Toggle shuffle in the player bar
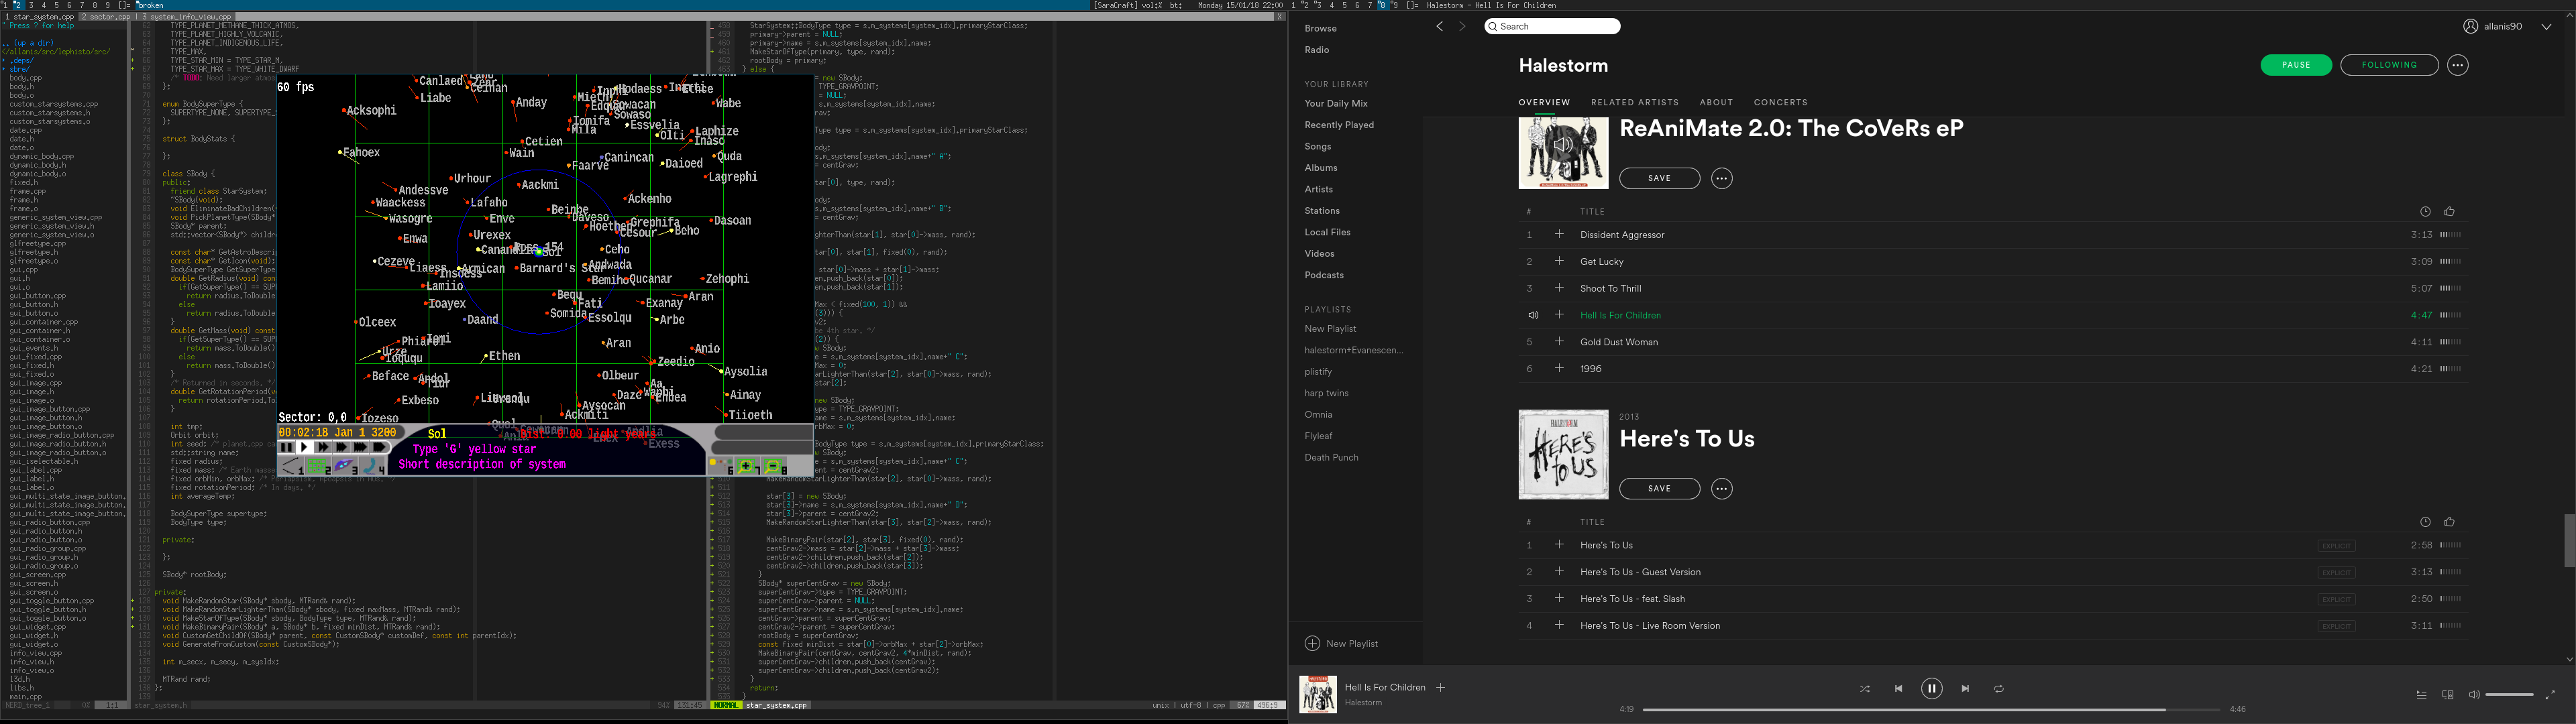2576x724 pixels. [x=1864, y=689]
